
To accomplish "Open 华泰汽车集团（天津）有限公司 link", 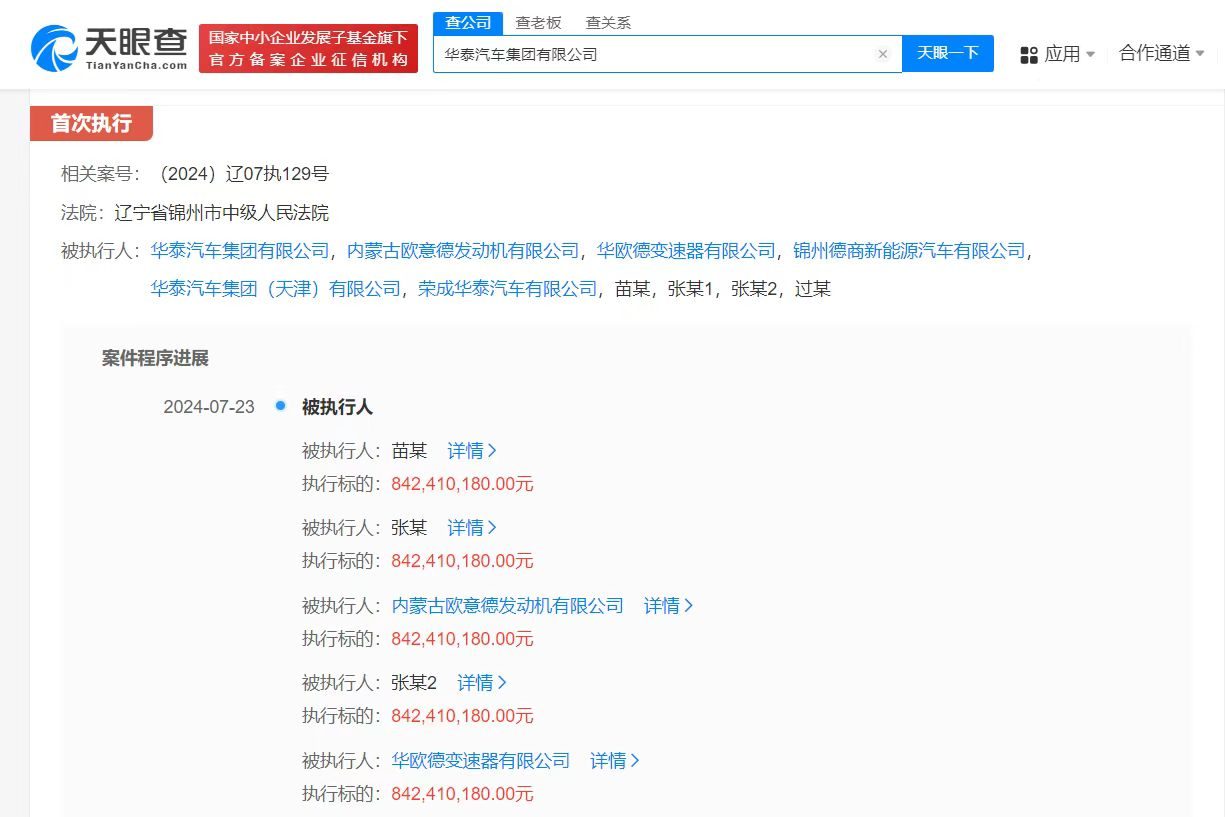I will (275, 289).
